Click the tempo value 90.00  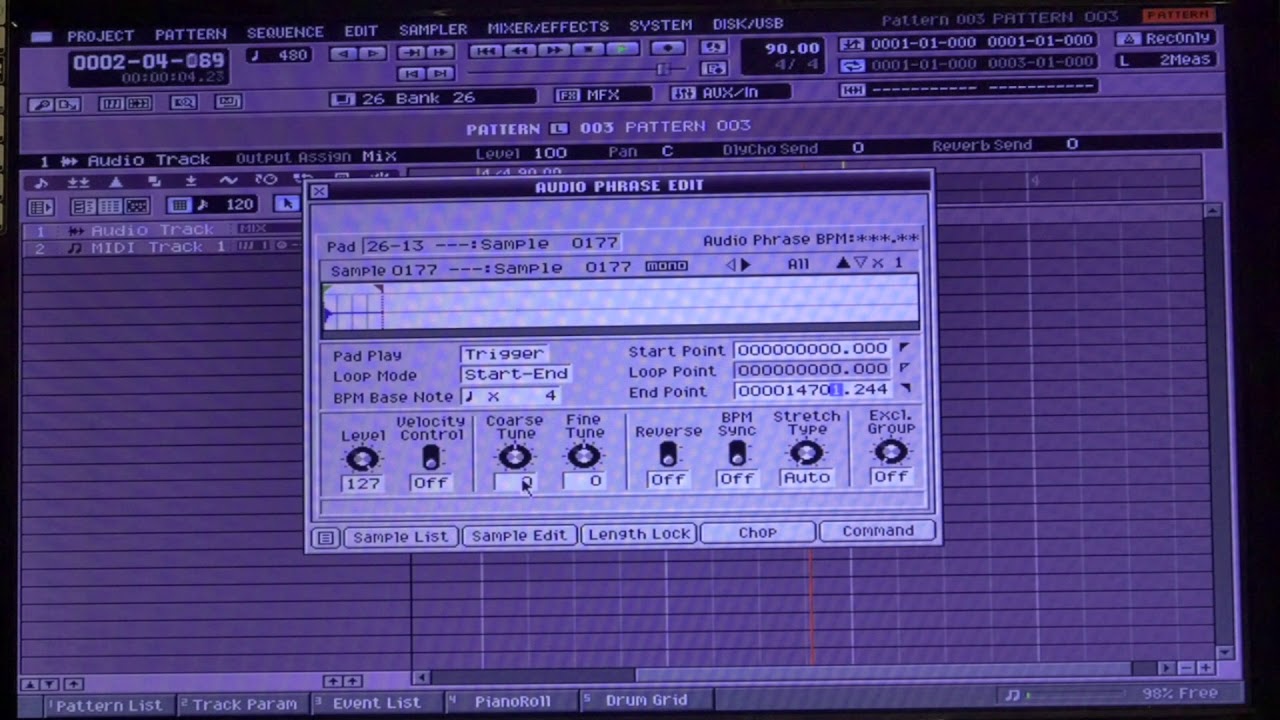[x=792, y=47]
